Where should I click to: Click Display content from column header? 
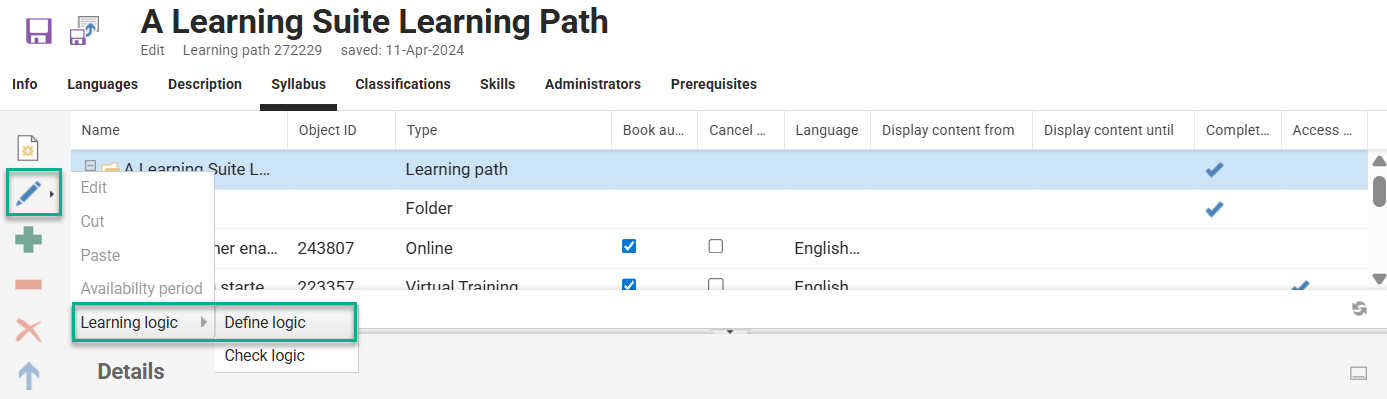(951, 130)
